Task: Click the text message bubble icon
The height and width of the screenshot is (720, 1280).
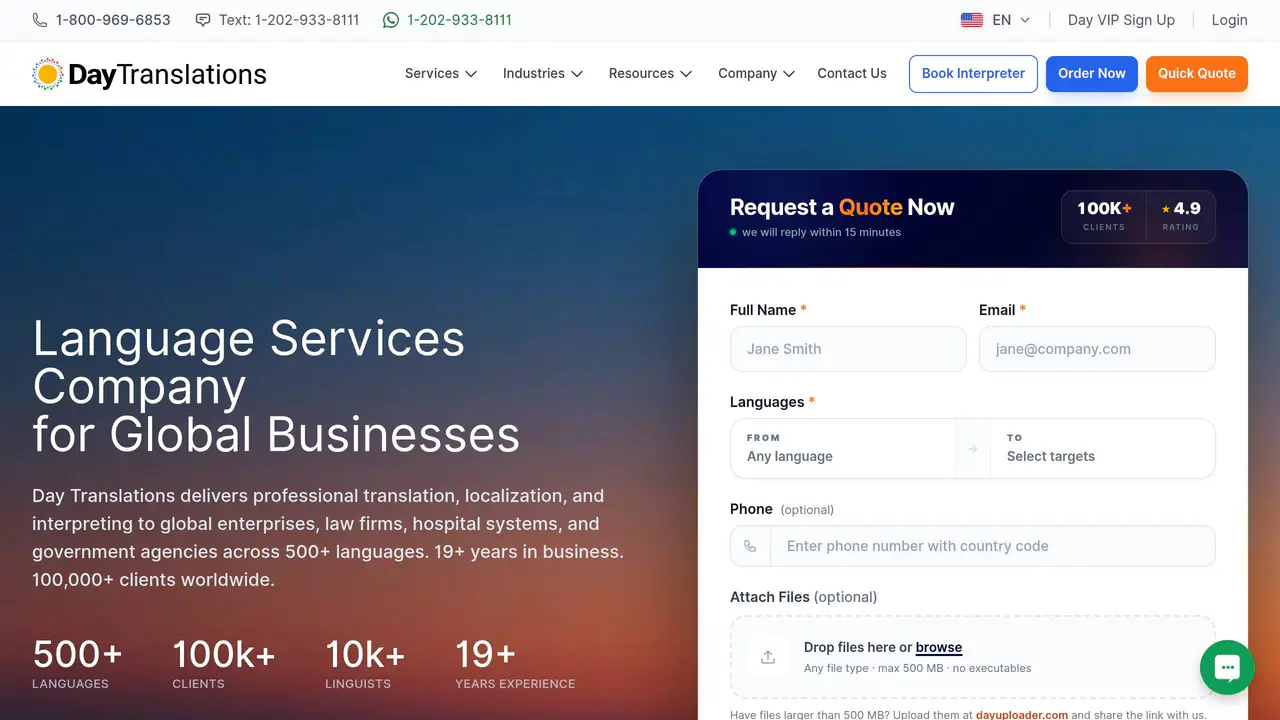Action: [x=203, y=20]
